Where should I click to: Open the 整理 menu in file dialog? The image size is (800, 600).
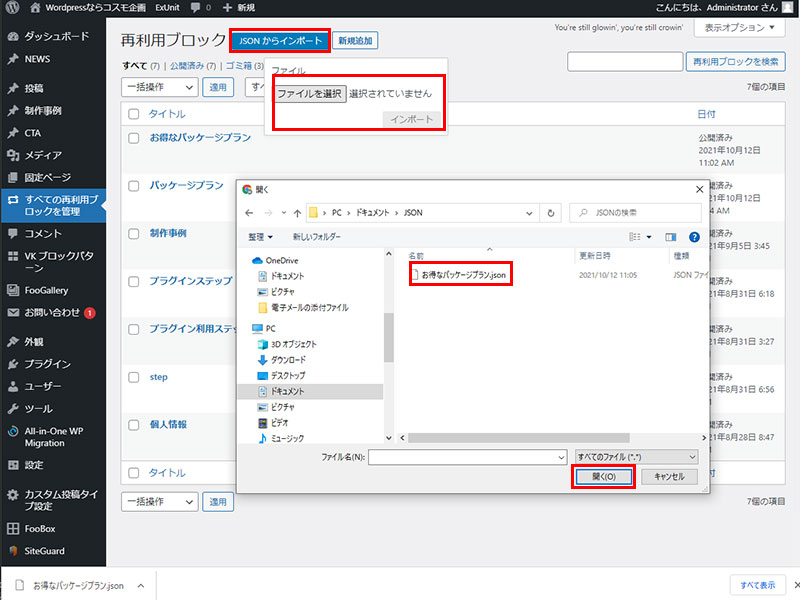coord(261,237)
